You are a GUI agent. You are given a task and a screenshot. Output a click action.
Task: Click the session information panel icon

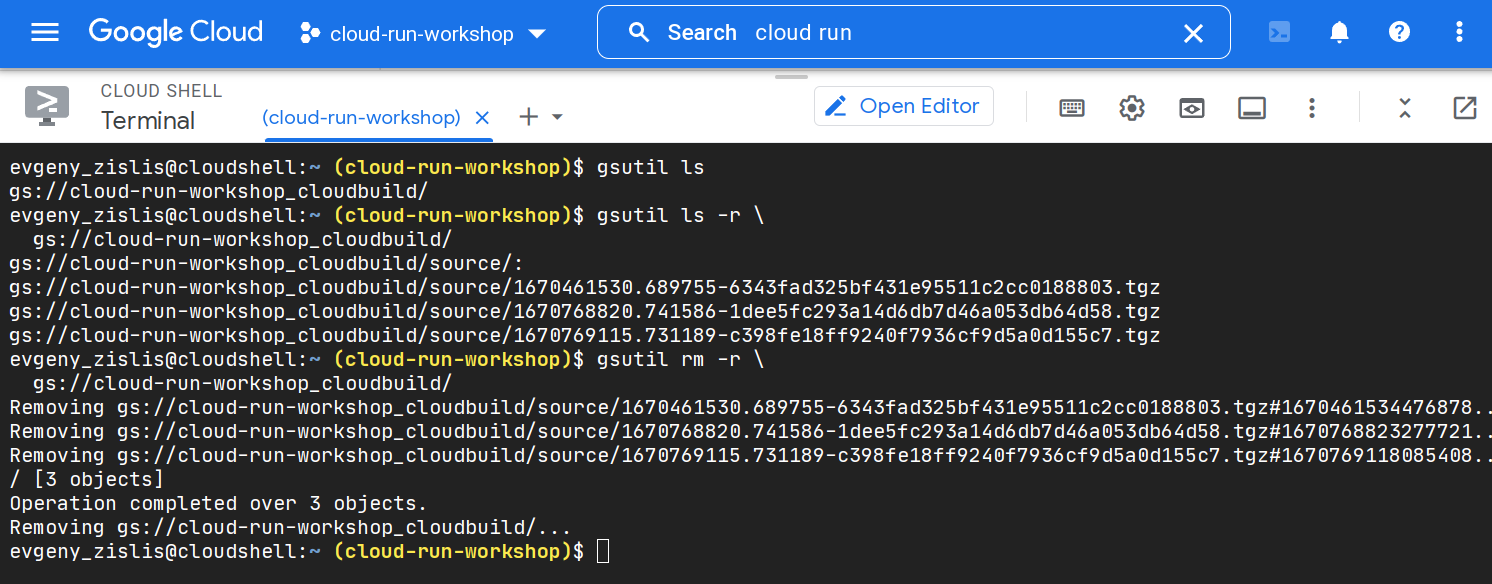tap(1252, 108)
